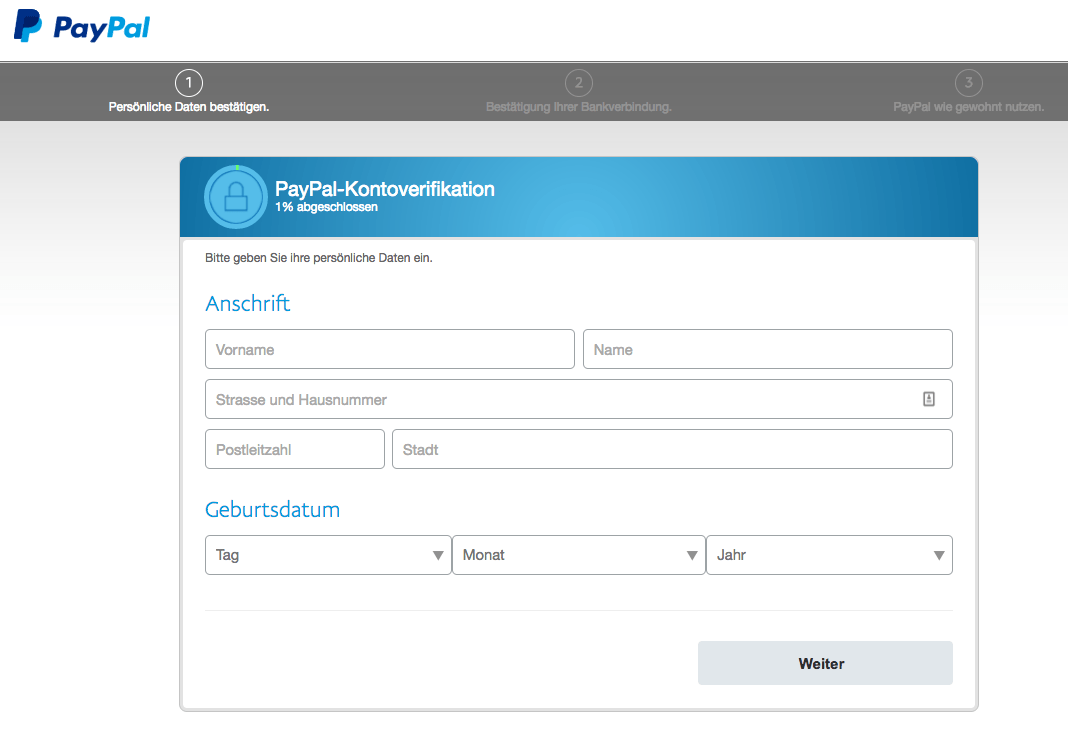The image size is (1068, 734).
Task: Click the 'PayPal-Kontoverifikation' heading
Action: (x=385, y=189)
